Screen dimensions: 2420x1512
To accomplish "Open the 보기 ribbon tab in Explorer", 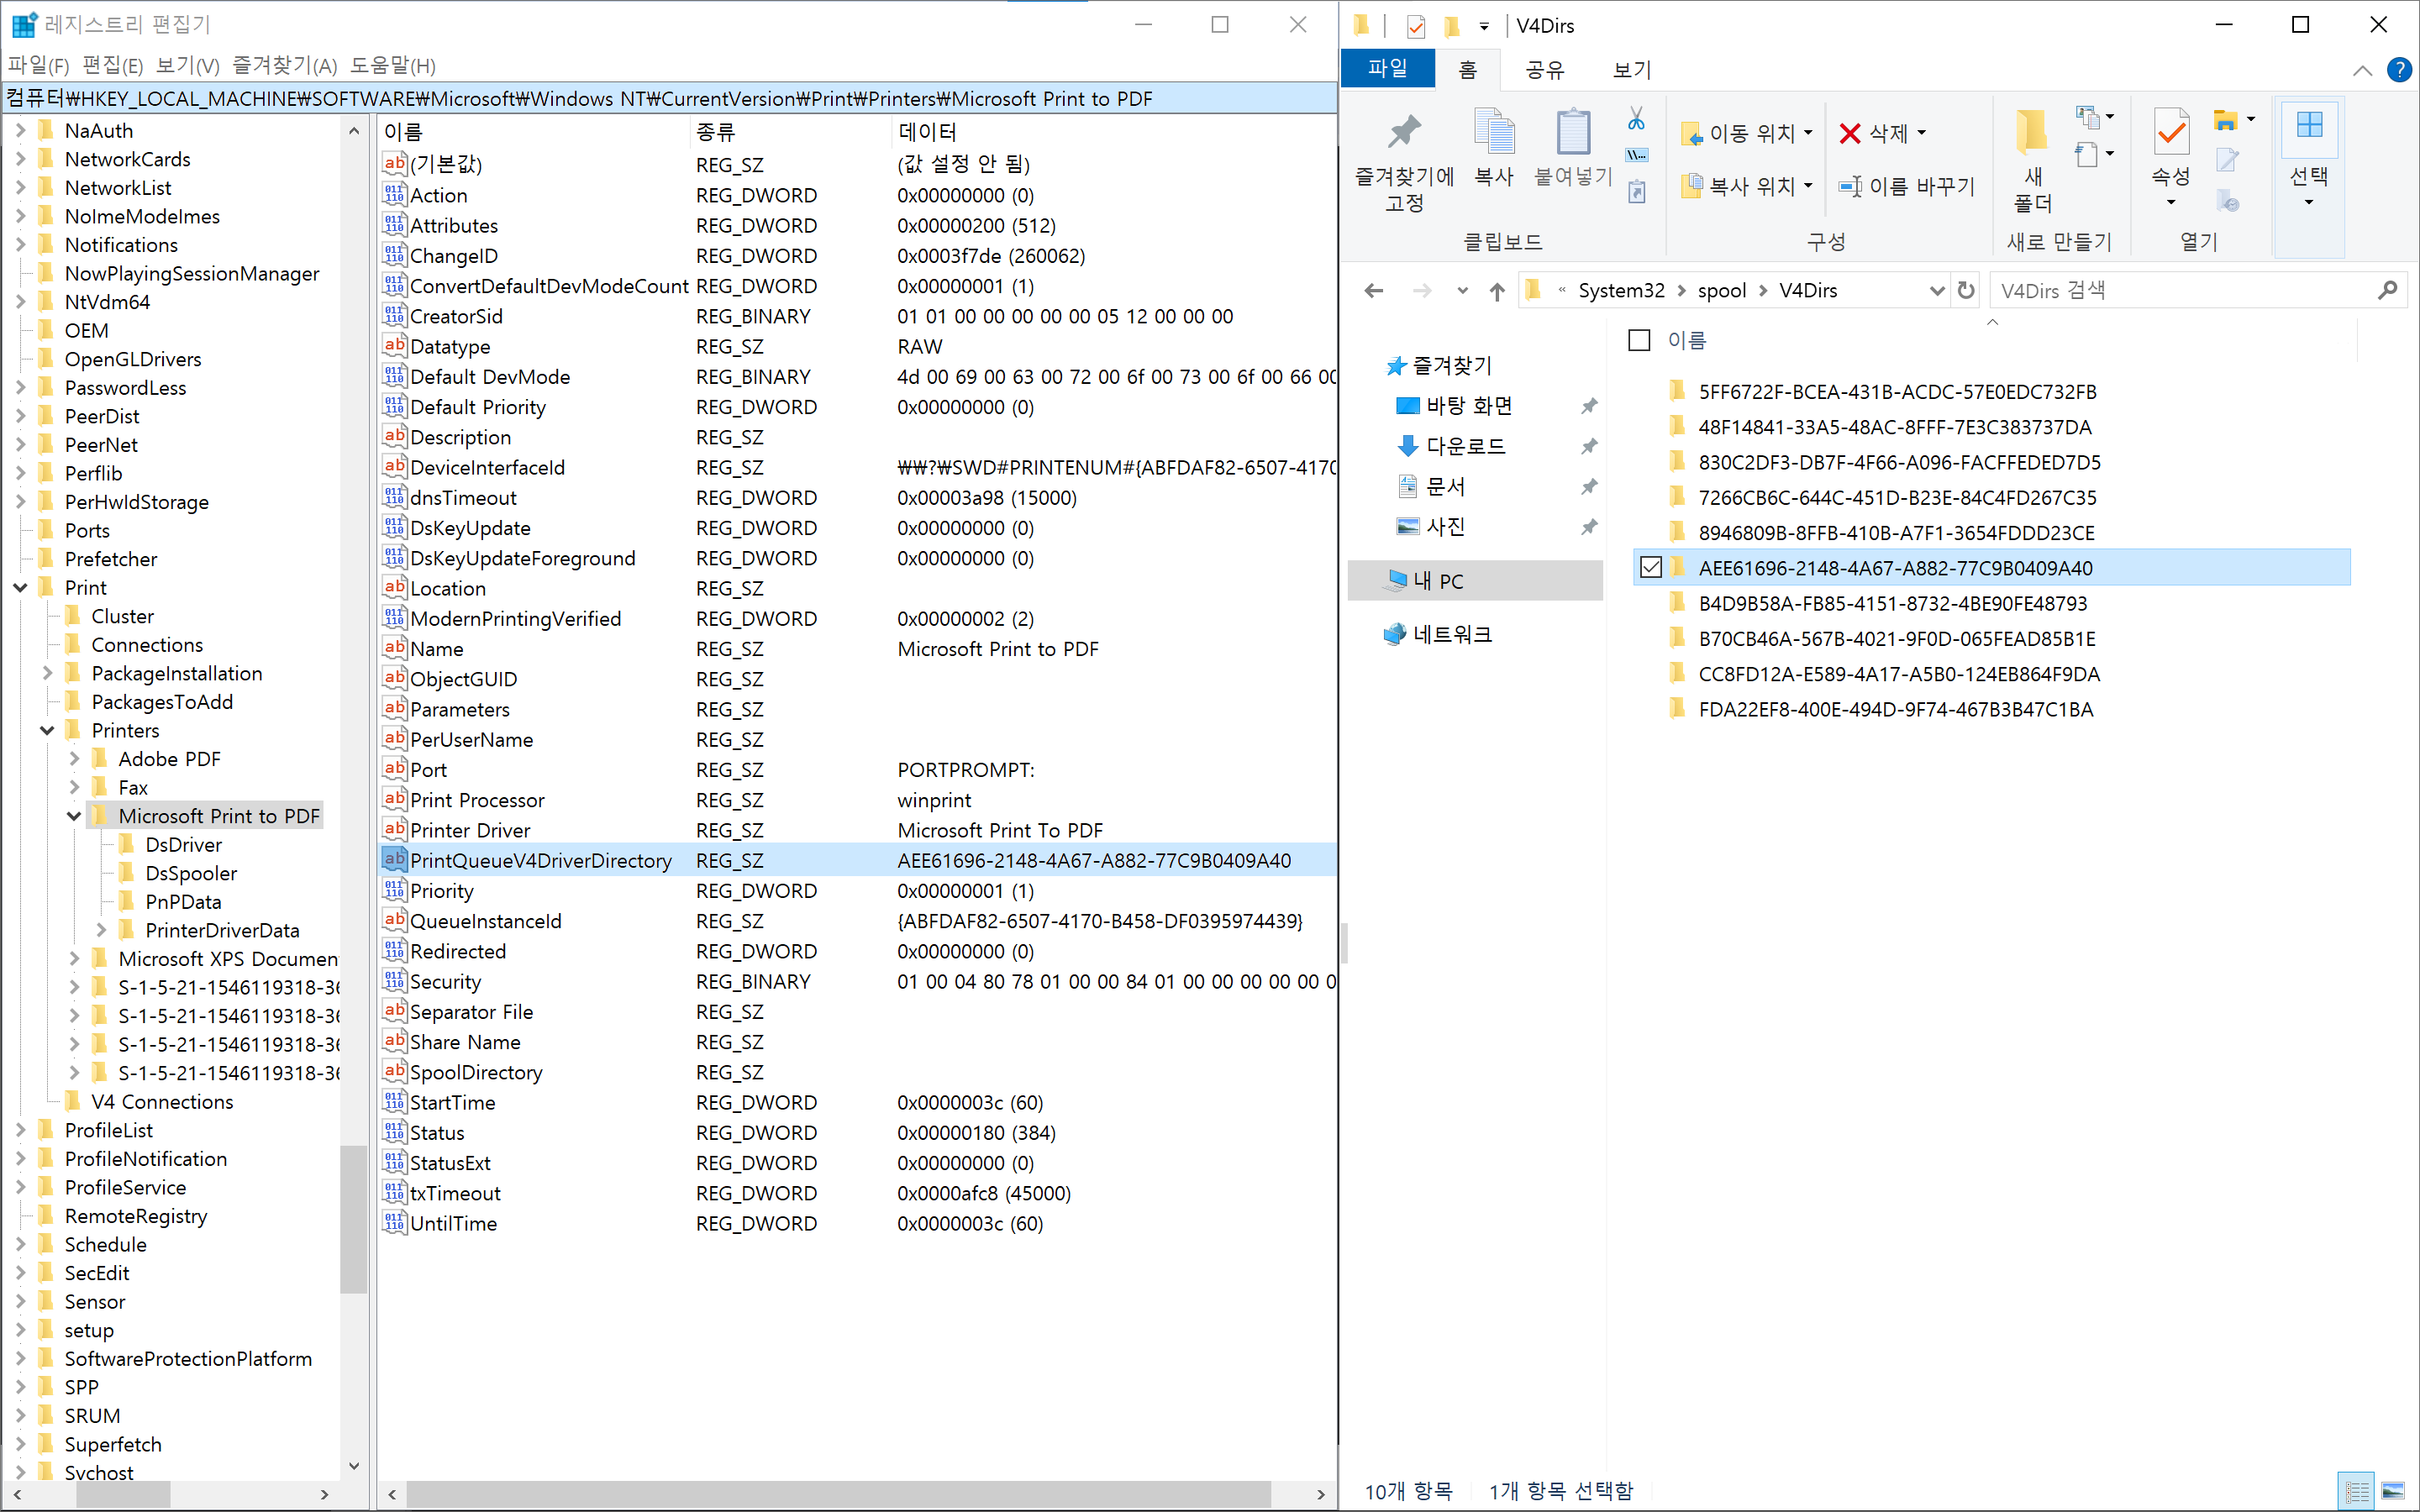I will tap(1631, 70).
